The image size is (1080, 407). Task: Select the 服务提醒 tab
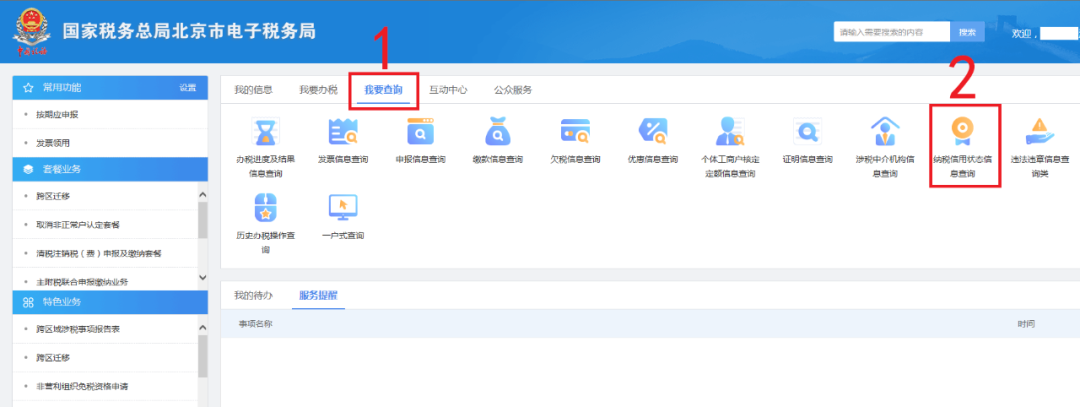point(318,295)
